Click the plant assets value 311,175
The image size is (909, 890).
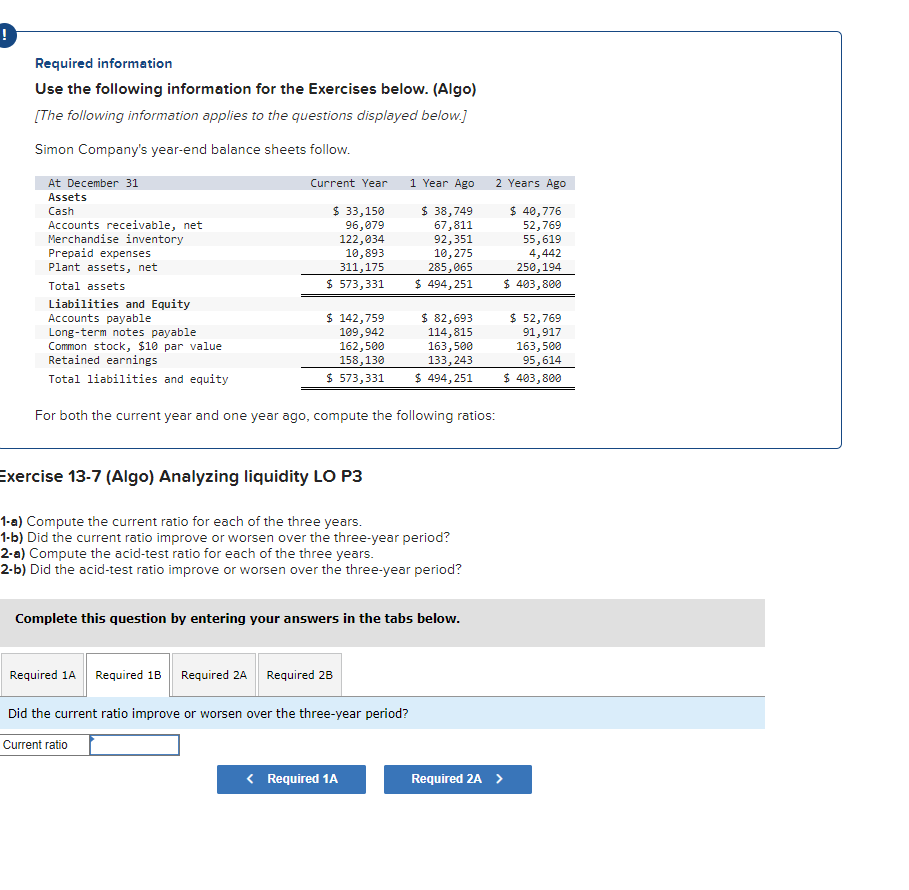[x=362, y=267]
